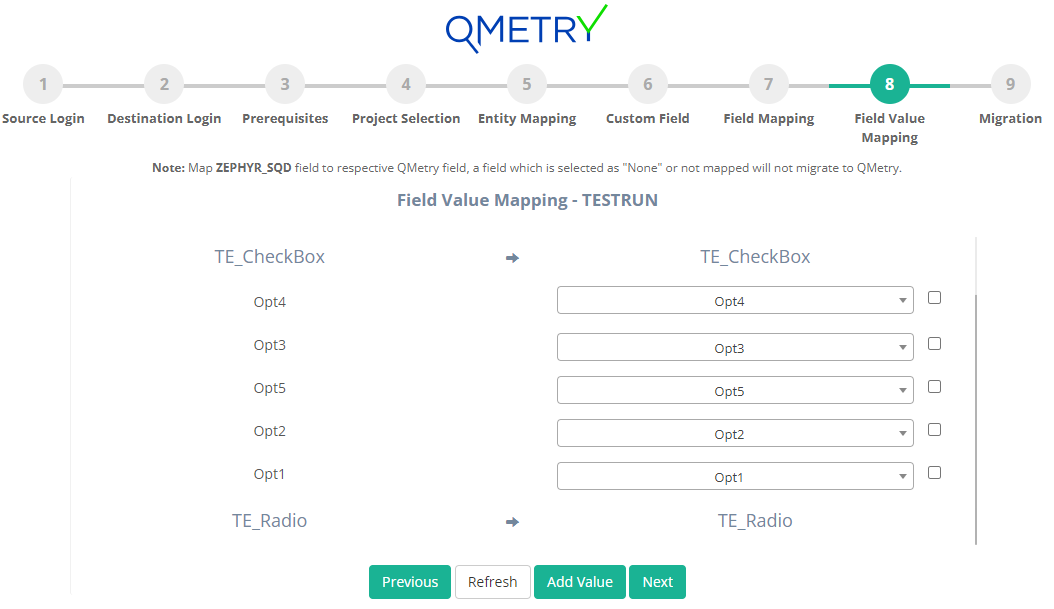Open the Opt2 destination value dropdown

735,434
